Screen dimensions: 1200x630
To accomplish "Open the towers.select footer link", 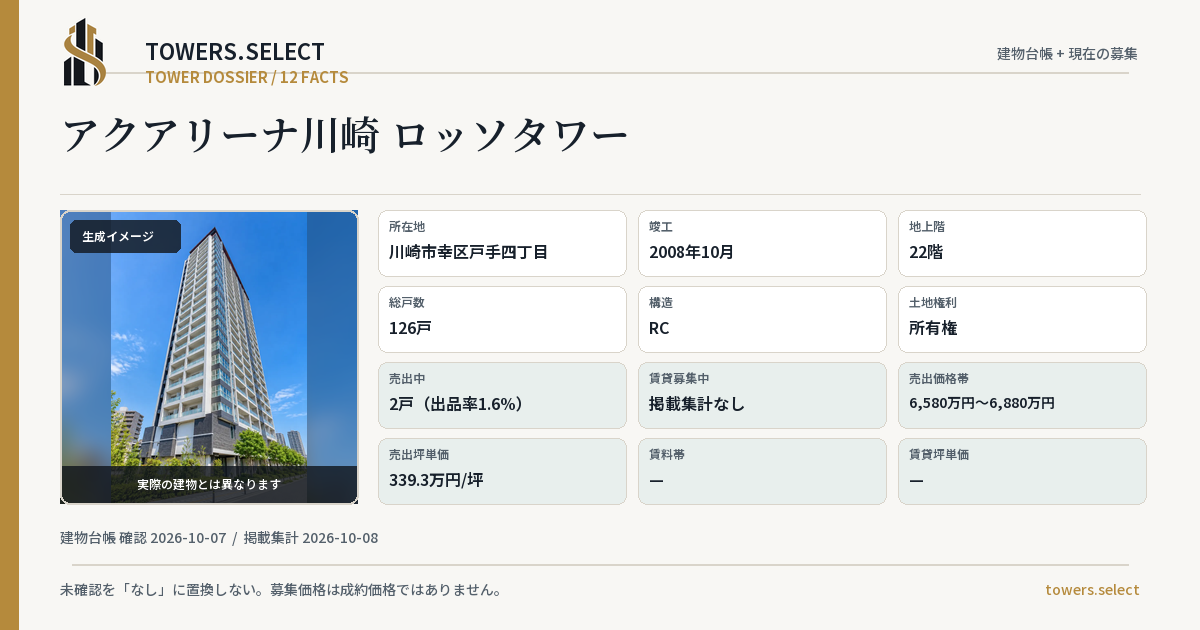I will coord(1092,590).
